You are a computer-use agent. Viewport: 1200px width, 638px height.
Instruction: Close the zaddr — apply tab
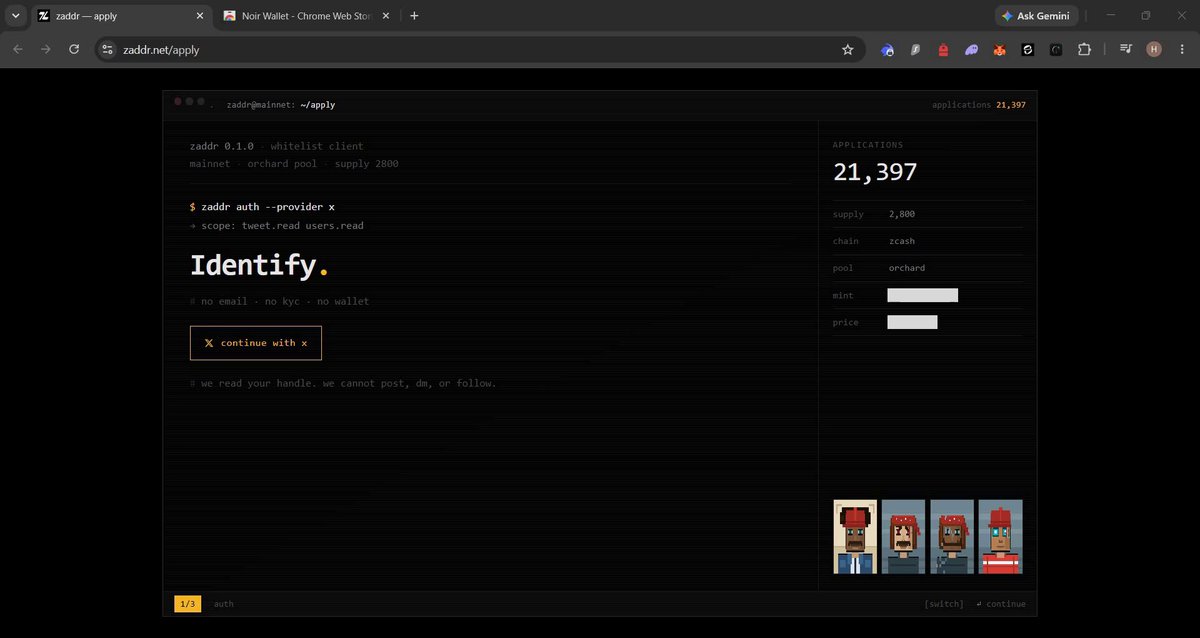(200, 16)
